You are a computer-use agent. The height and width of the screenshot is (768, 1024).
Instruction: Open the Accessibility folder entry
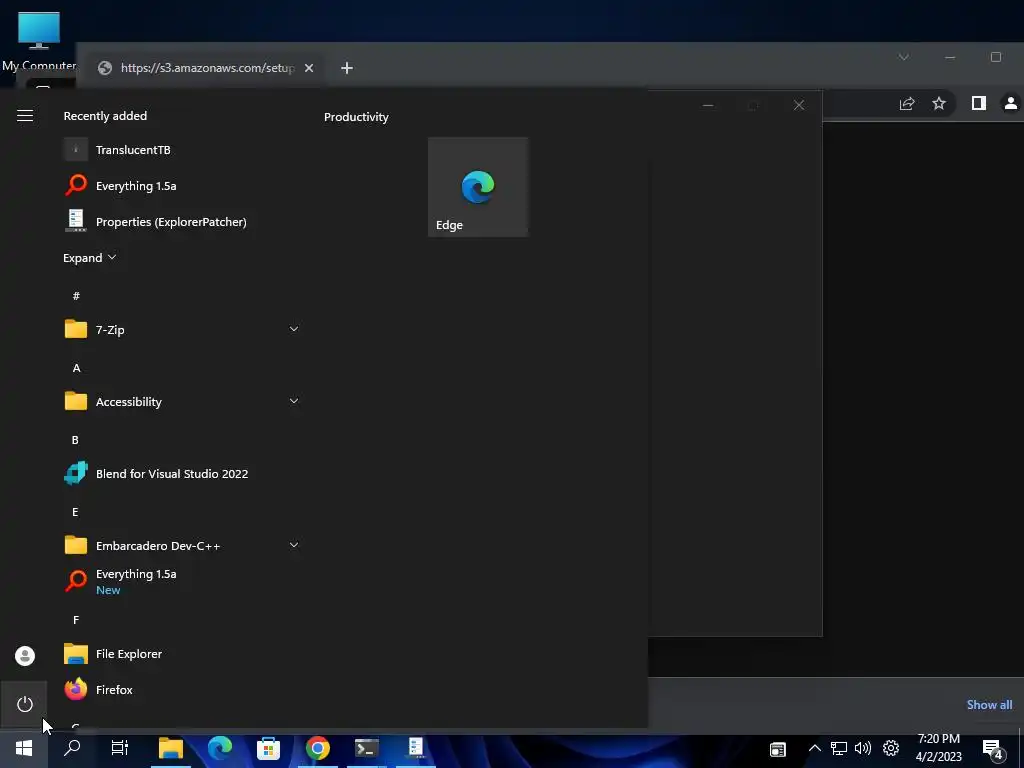[183, 401]
